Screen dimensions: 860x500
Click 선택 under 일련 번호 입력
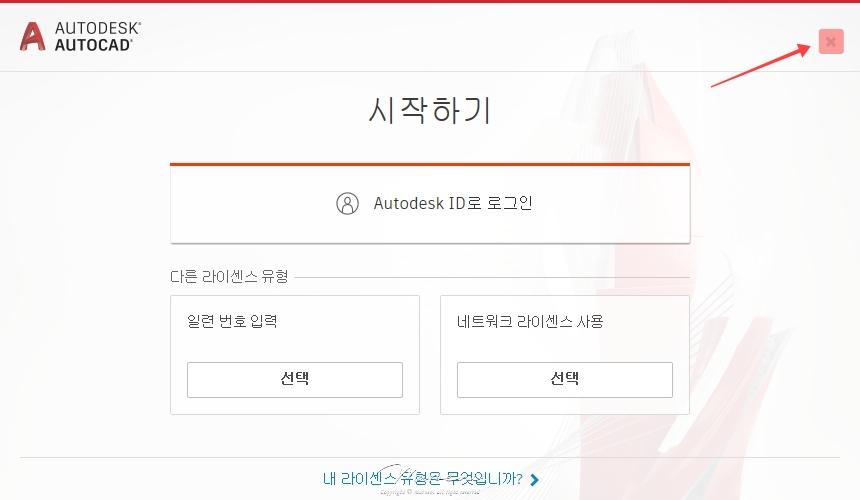coord(295,379)
